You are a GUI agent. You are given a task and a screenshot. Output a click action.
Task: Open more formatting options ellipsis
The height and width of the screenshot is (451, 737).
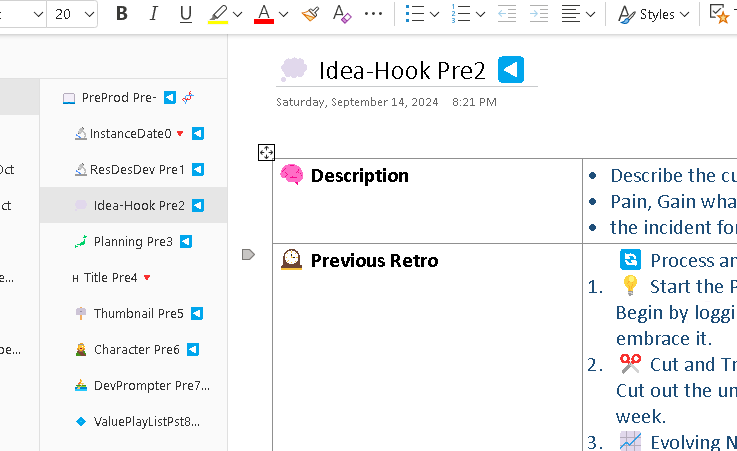click(373, 14)
